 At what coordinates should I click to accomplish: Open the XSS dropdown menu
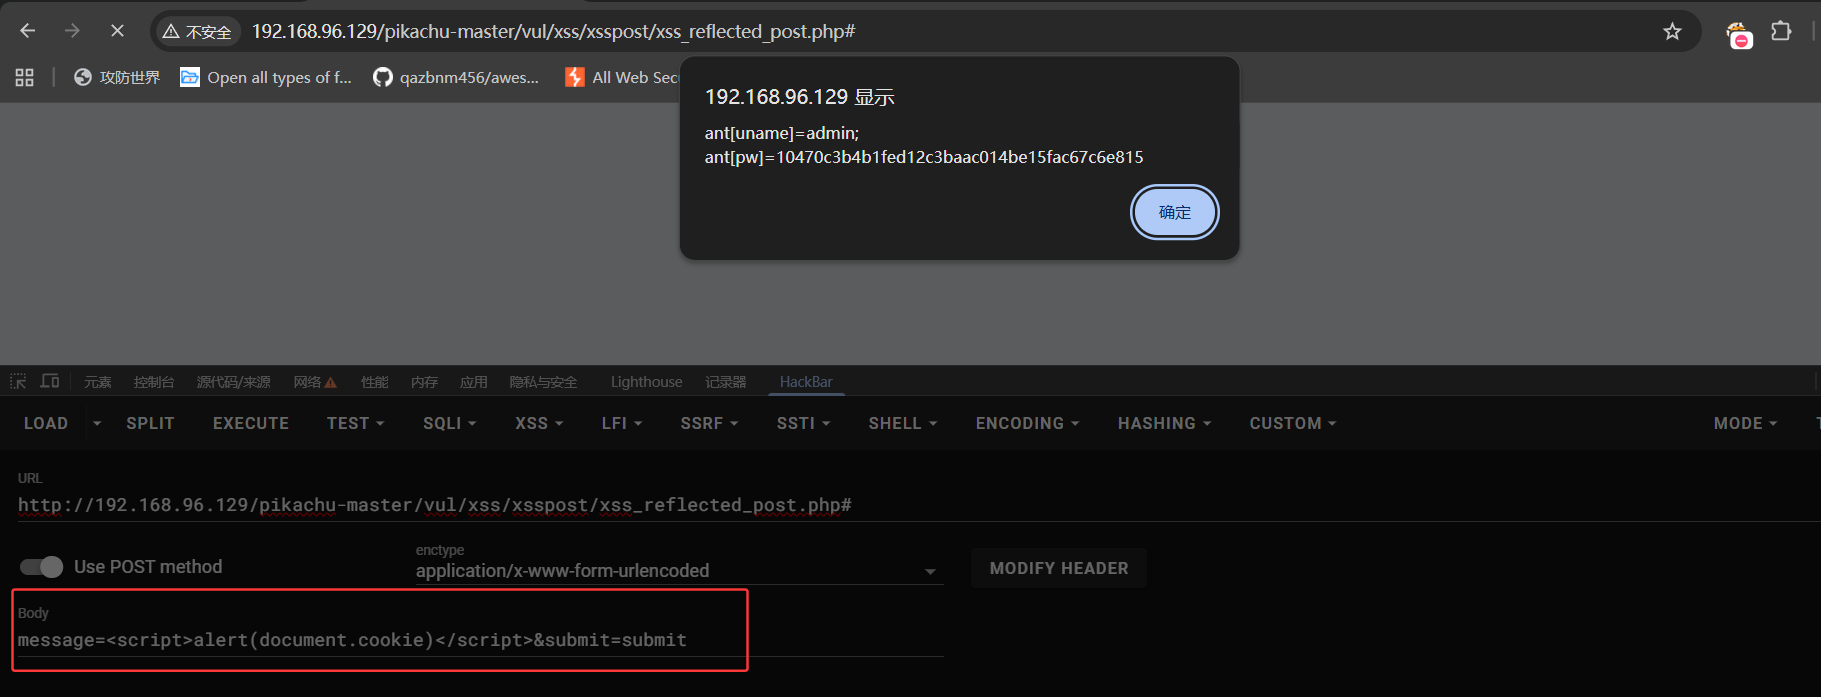click(x=540, y=423)
